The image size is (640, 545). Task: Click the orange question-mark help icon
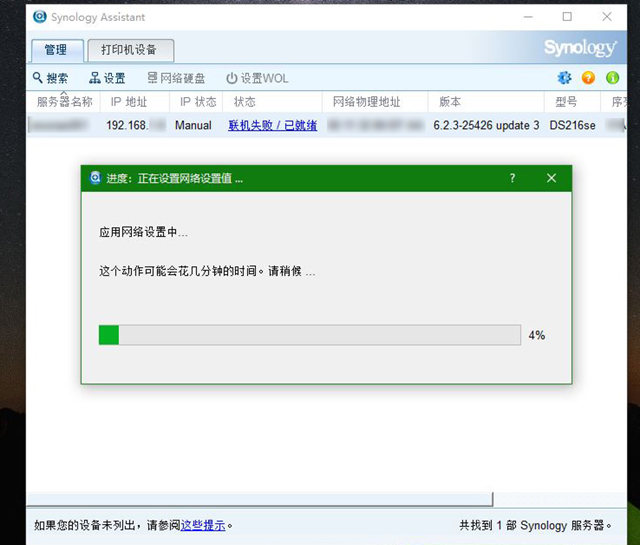pos(588,78)
